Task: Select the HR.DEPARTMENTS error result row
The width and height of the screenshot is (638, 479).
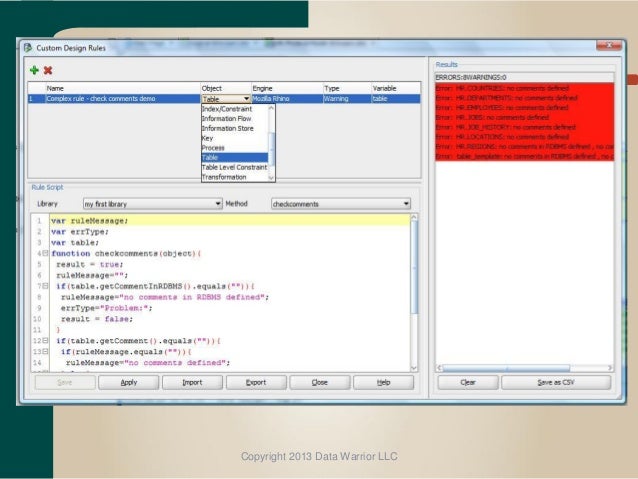Action: (x=524, y=98)
